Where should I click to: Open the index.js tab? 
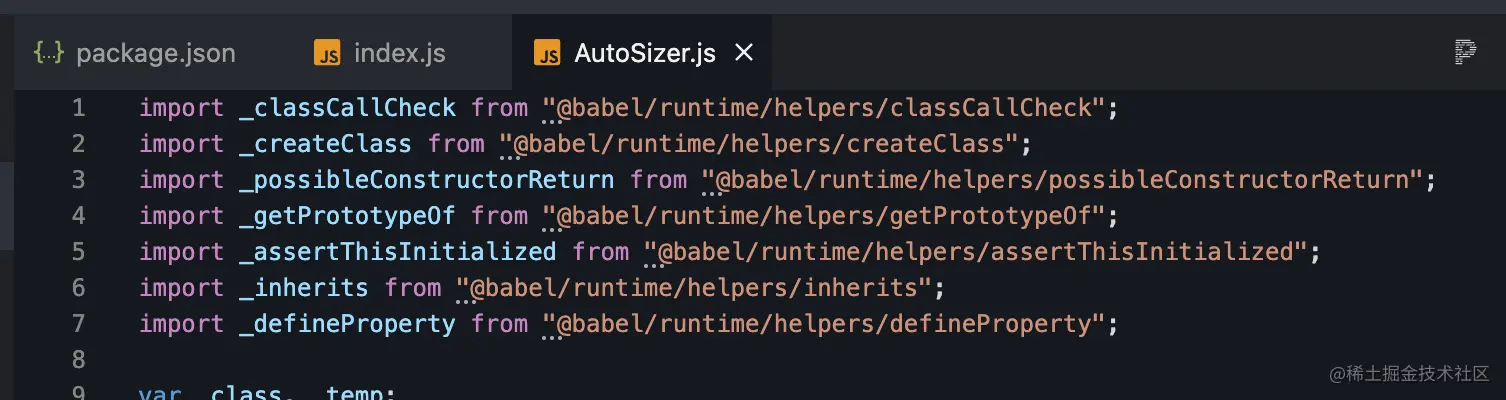pyautogui.click(x=399, y=53)
